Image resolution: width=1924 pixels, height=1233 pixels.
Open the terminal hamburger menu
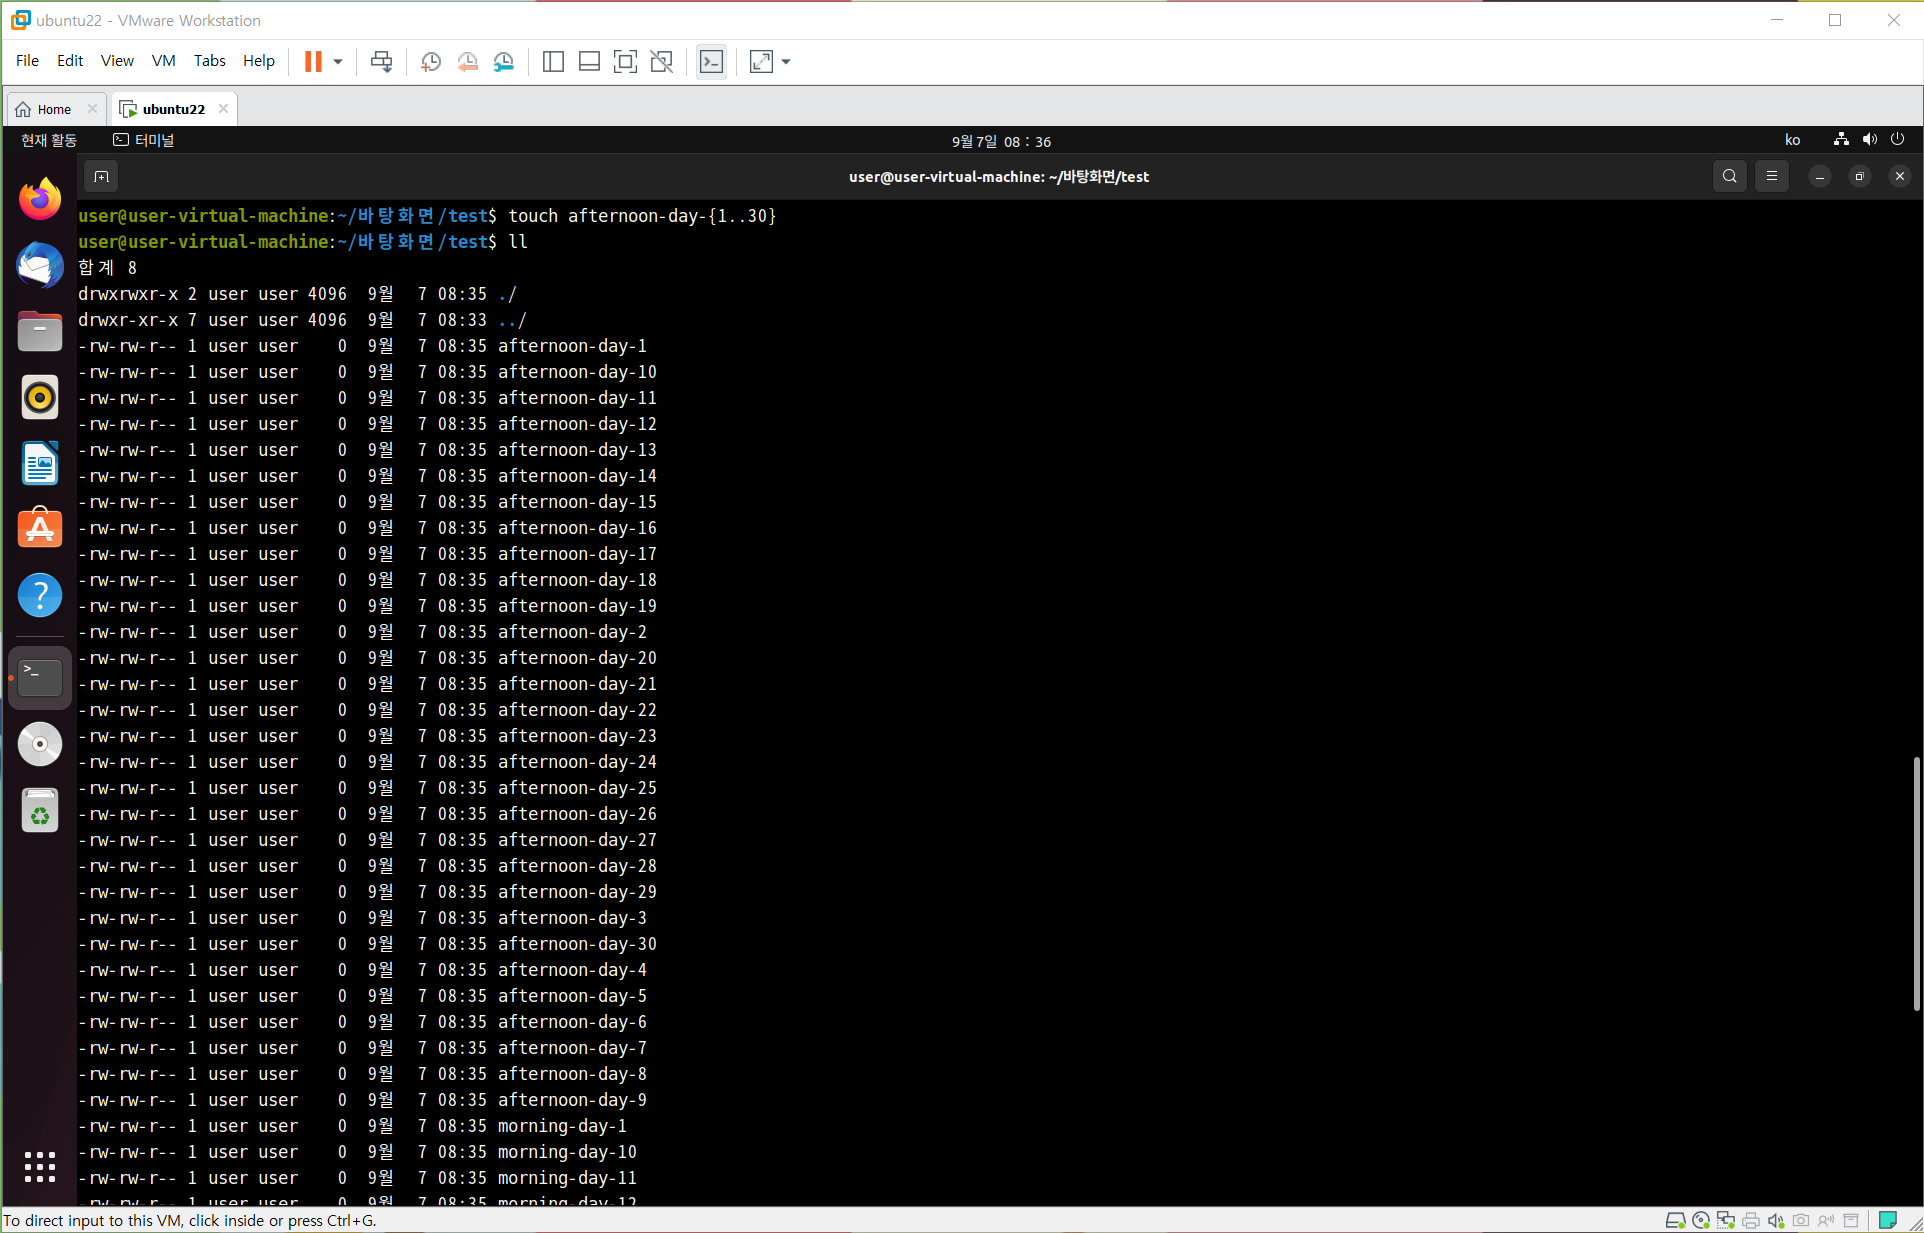point(1771,177)
